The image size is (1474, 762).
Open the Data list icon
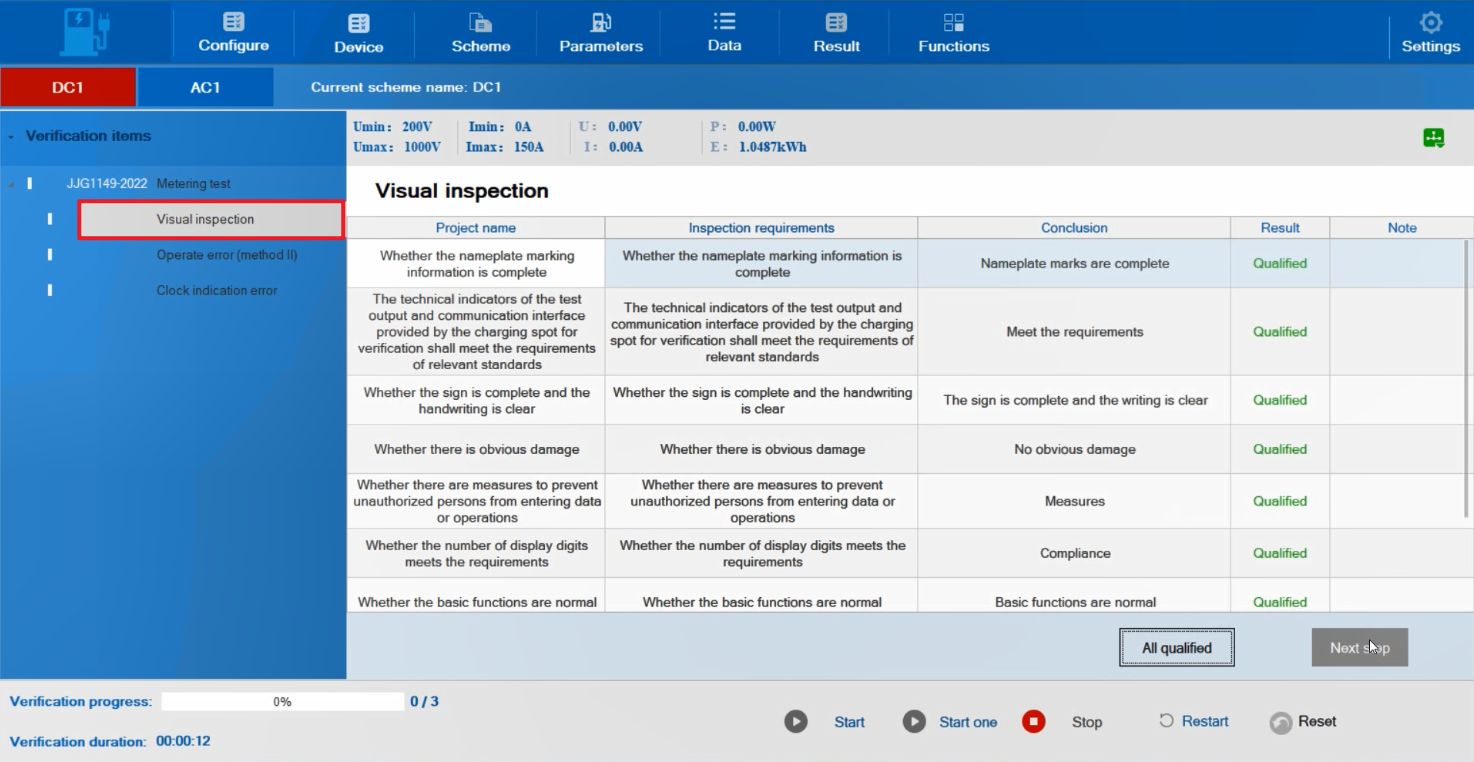coord(724,21)
